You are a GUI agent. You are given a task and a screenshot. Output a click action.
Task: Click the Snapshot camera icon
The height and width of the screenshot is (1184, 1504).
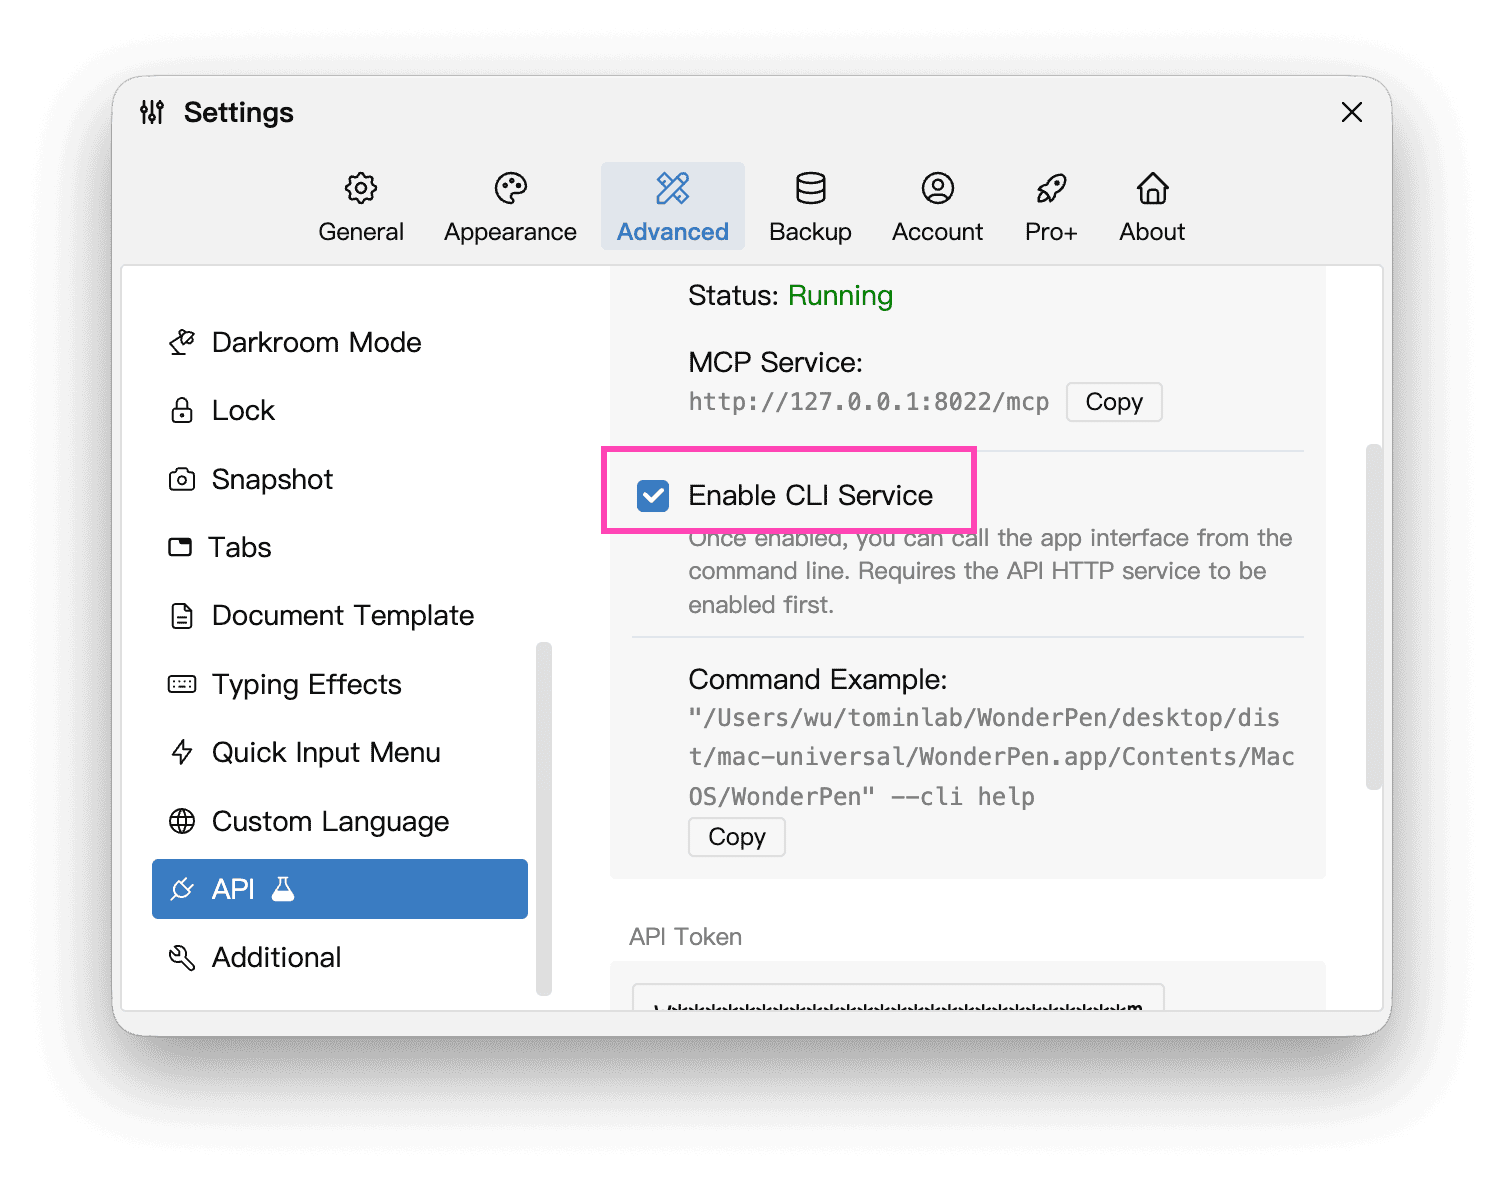pos(182,479)
